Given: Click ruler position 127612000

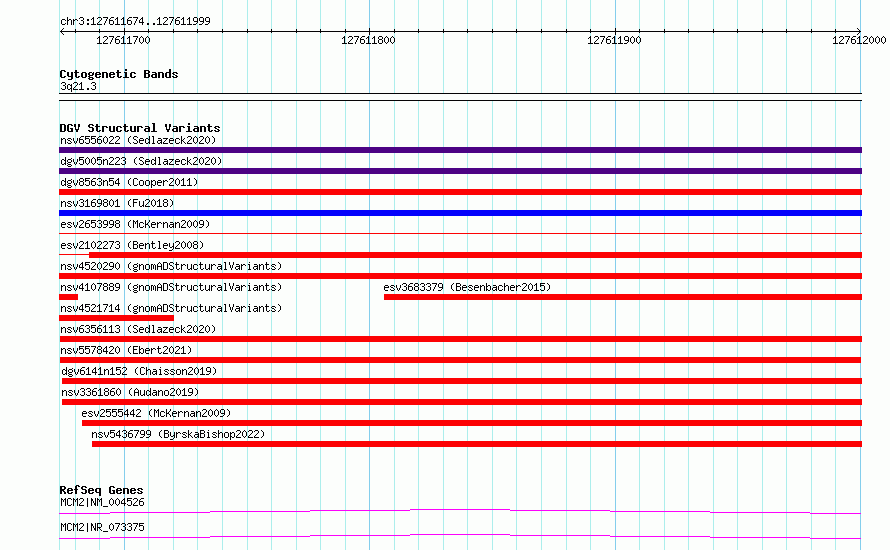Looking at the screenshot, I should 859,40.
